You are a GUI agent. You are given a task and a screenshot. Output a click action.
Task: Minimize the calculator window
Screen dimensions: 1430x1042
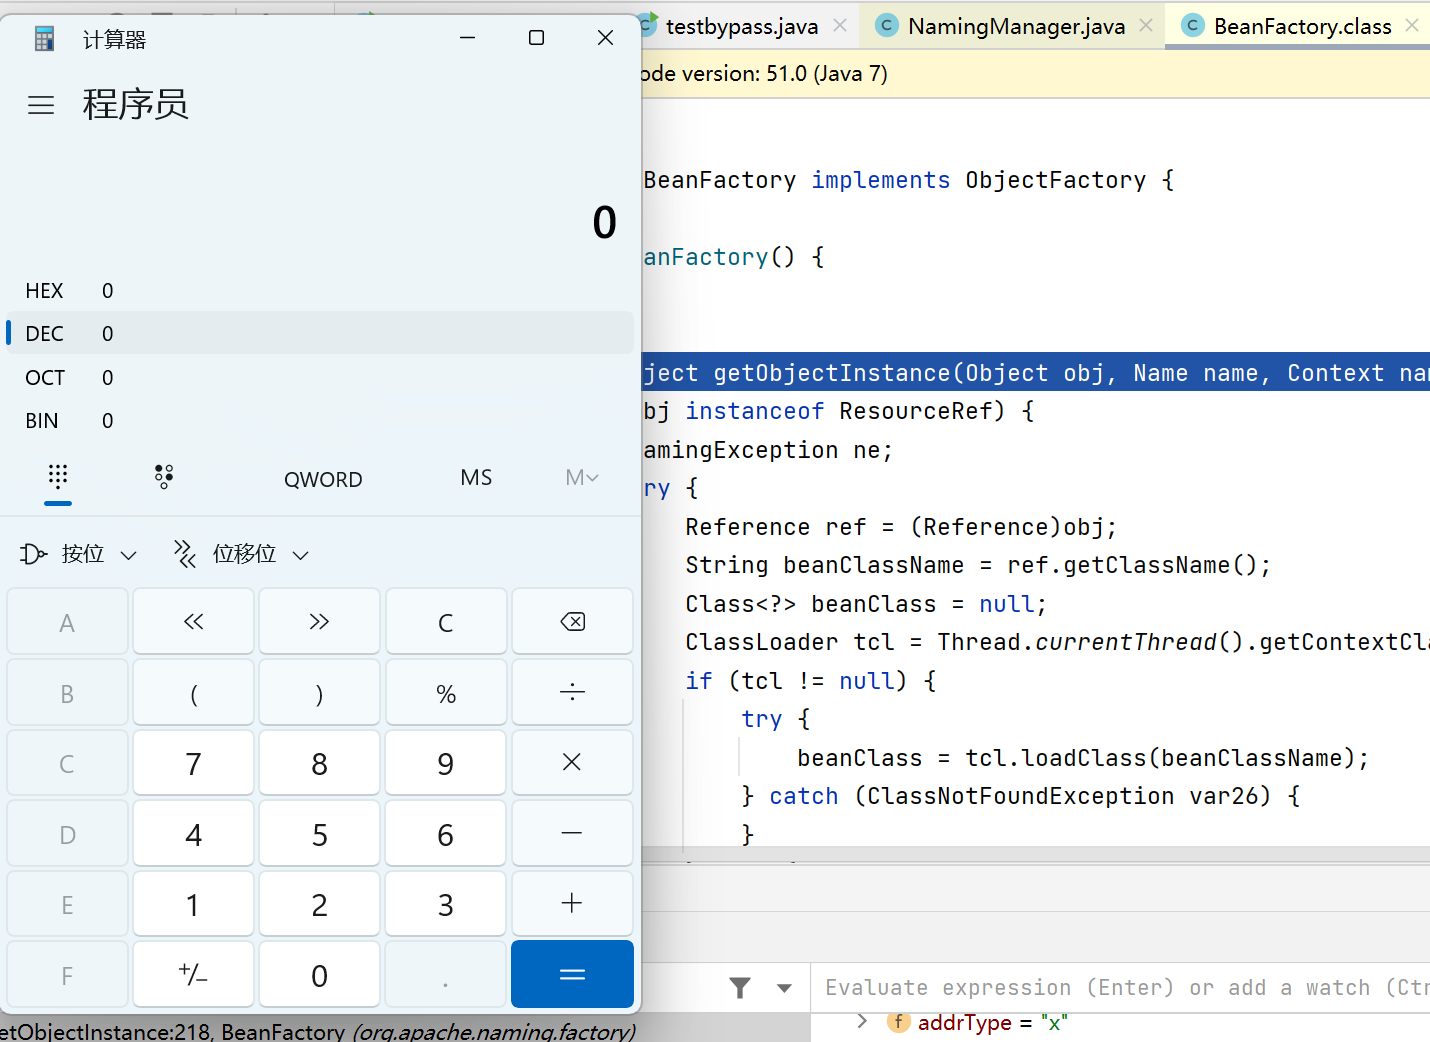(x=467, y=38)
